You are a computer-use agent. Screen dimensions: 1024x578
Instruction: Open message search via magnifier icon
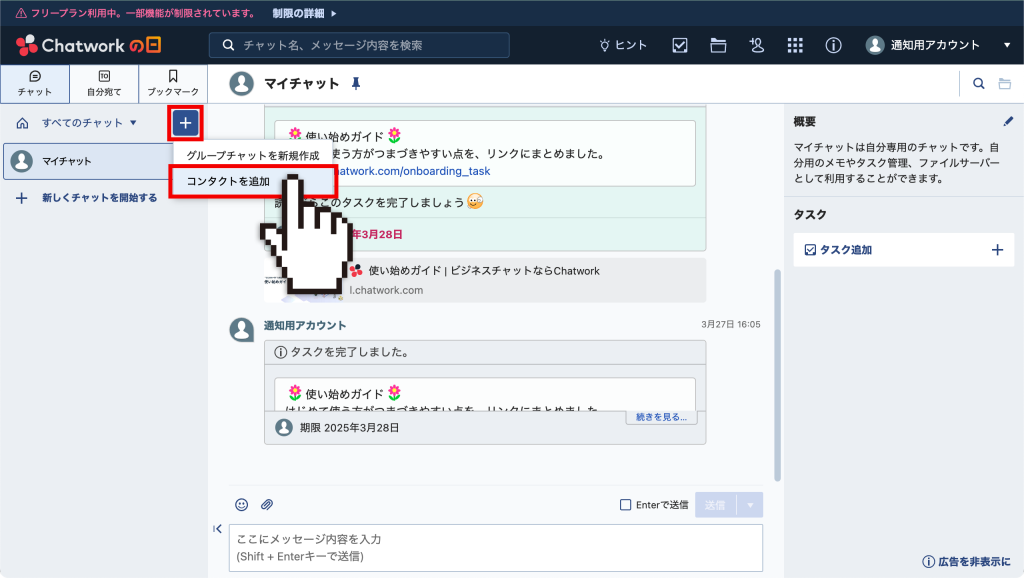(979, 84)
